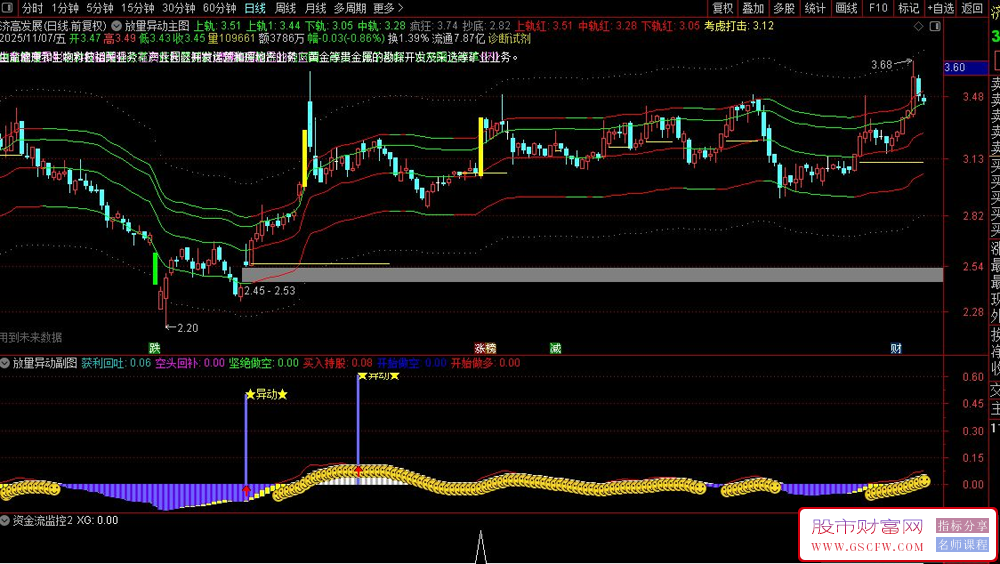The image size is (1000, 564).
Task: Click the 2.45 - 2.53 gap label
Action: 270,291
